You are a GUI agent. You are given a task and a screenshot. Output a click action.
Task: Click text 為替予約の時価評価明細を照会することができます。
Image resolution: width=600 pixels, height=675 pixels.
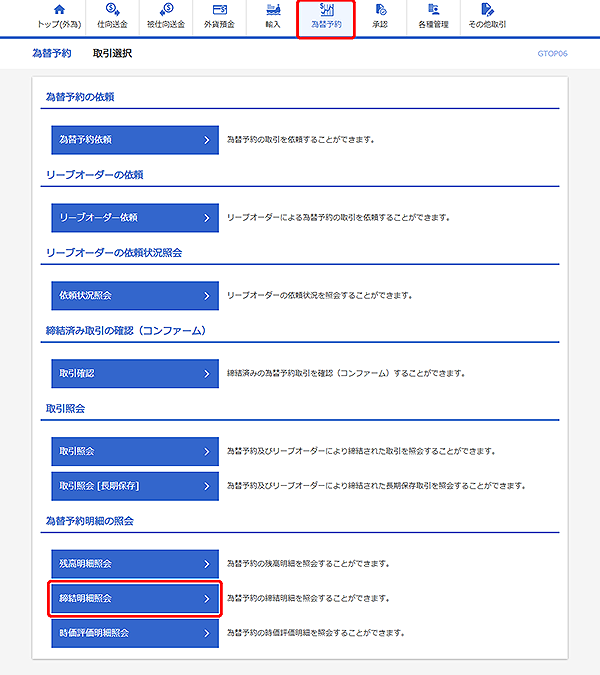click(x=316, y=633)
